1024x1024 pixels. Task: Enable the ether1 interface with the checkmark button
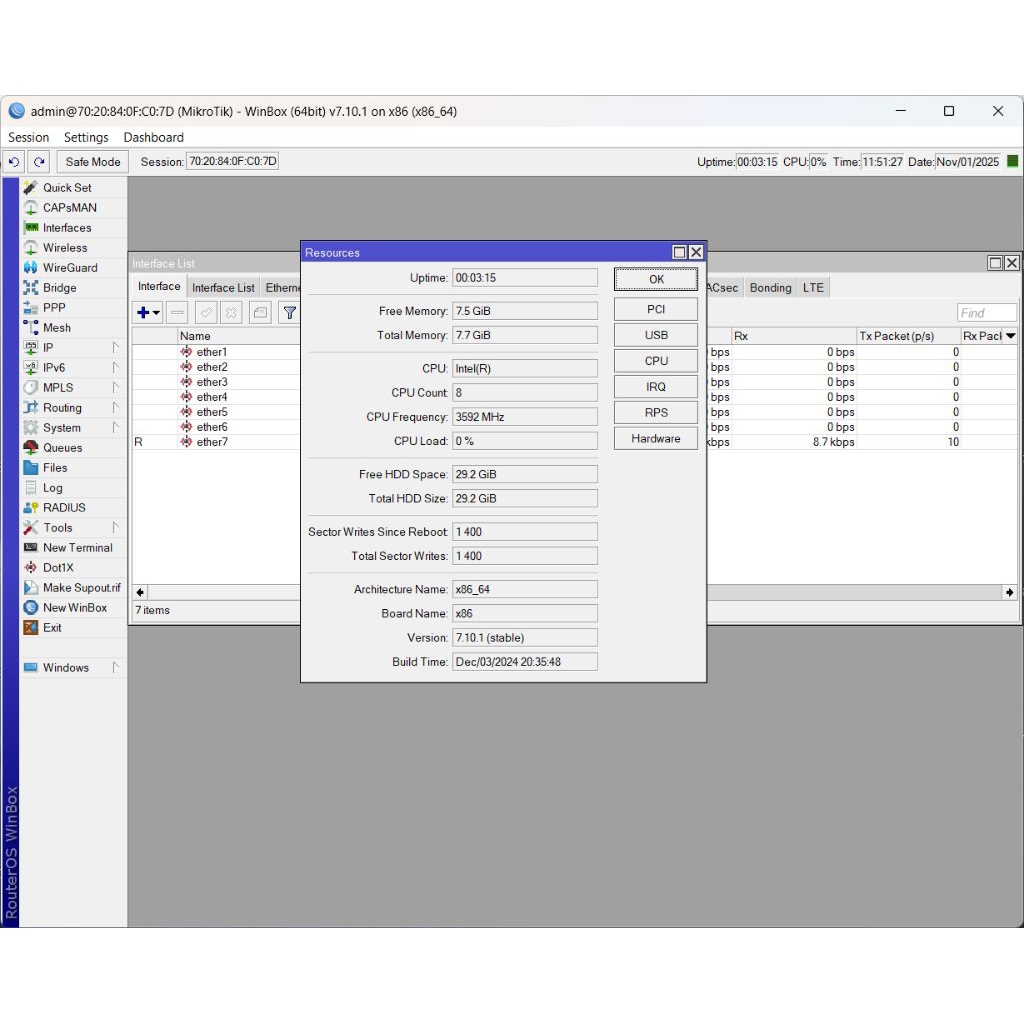(x=205, y=312)
